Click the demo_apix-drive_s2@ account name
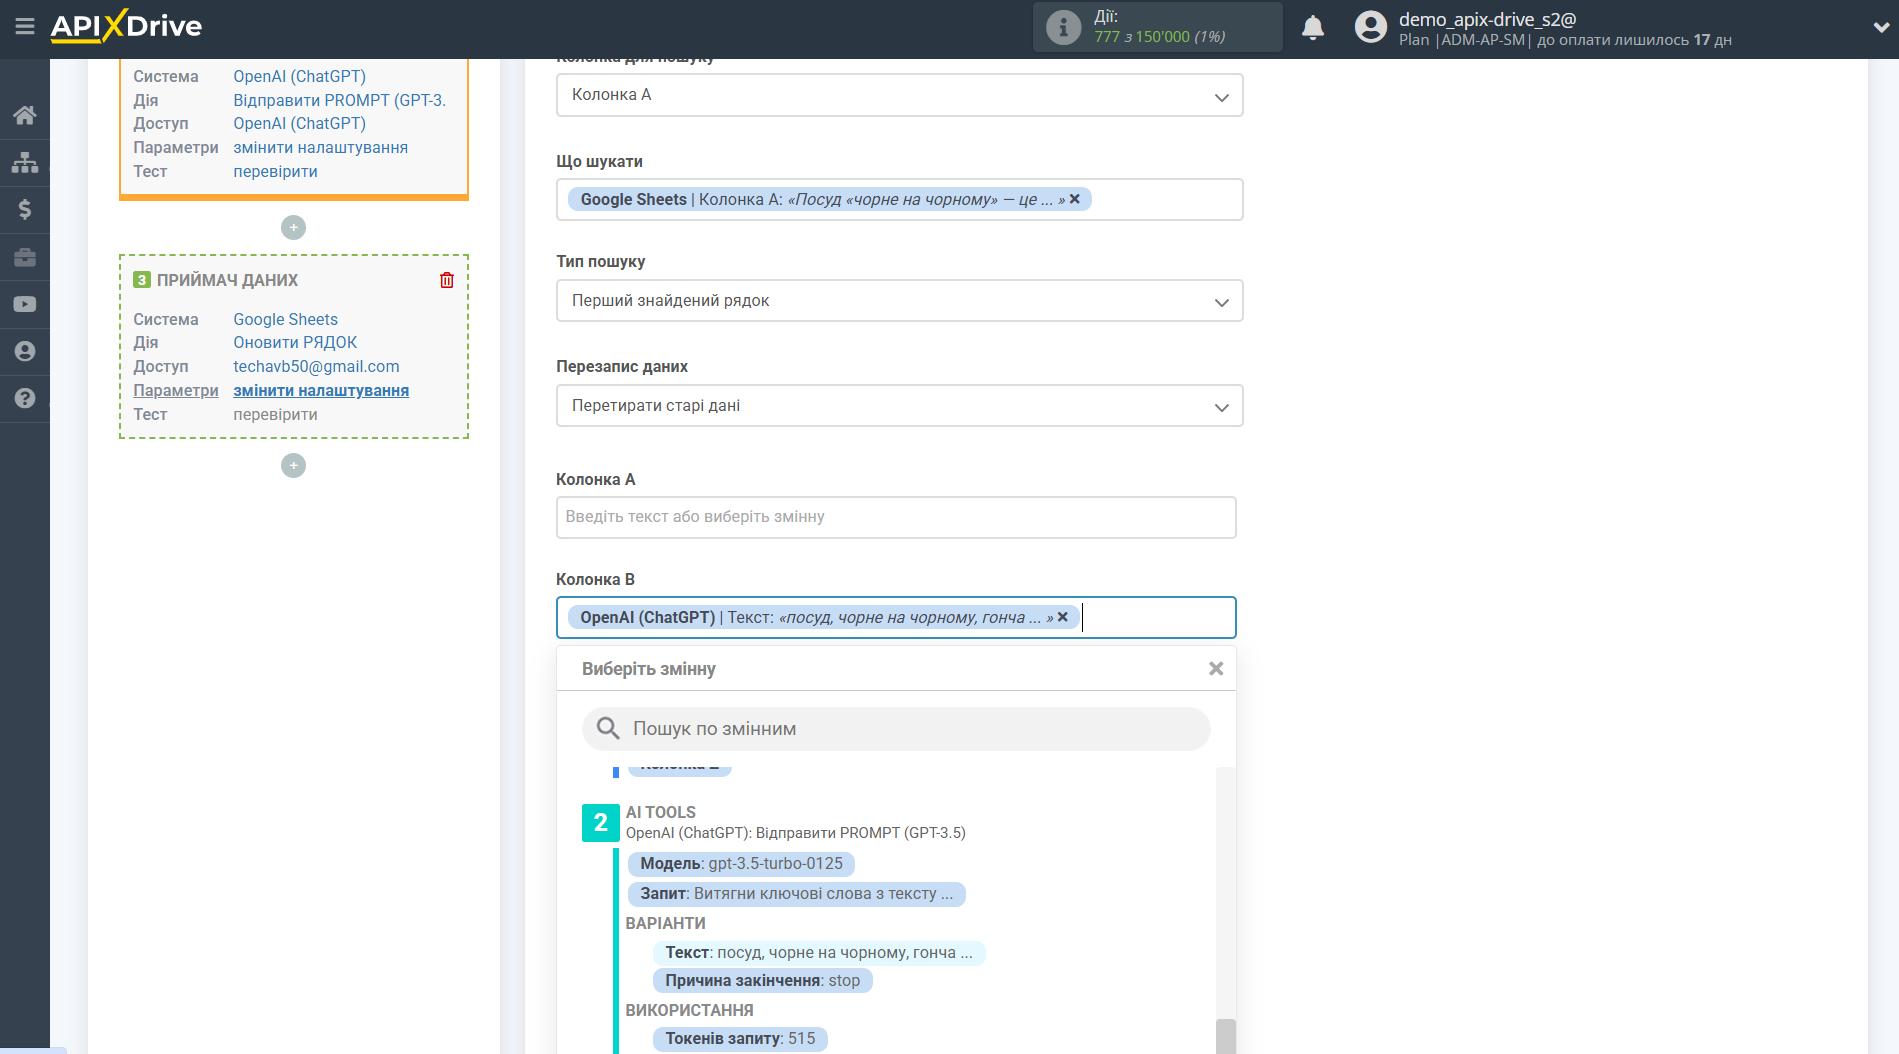The image size is (1899, 1054). coord(1487,19)
